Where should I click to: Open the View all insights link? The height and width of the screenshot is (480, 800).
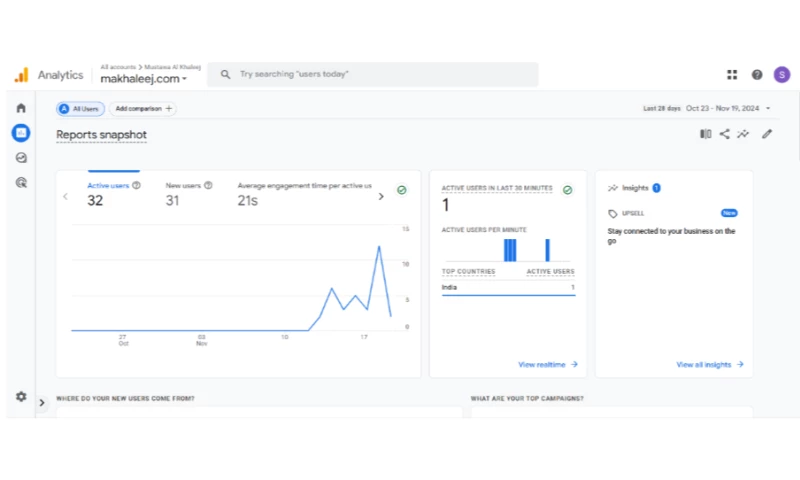click(710, 365)
